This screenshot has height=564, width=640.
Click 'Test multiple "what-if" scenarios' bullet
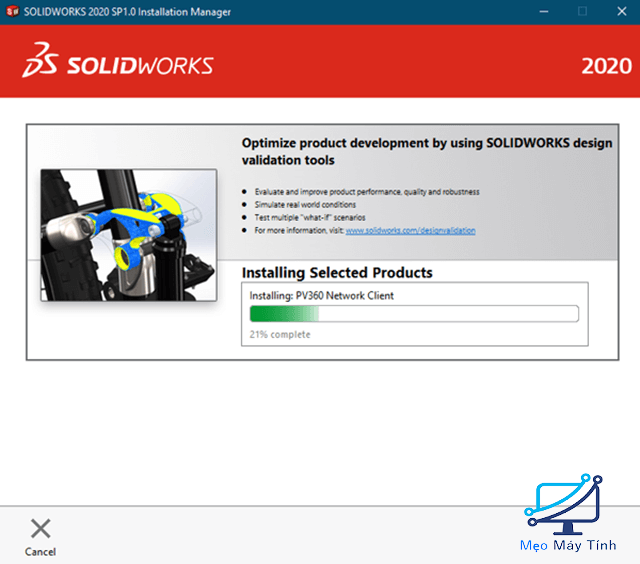[310, 218]
